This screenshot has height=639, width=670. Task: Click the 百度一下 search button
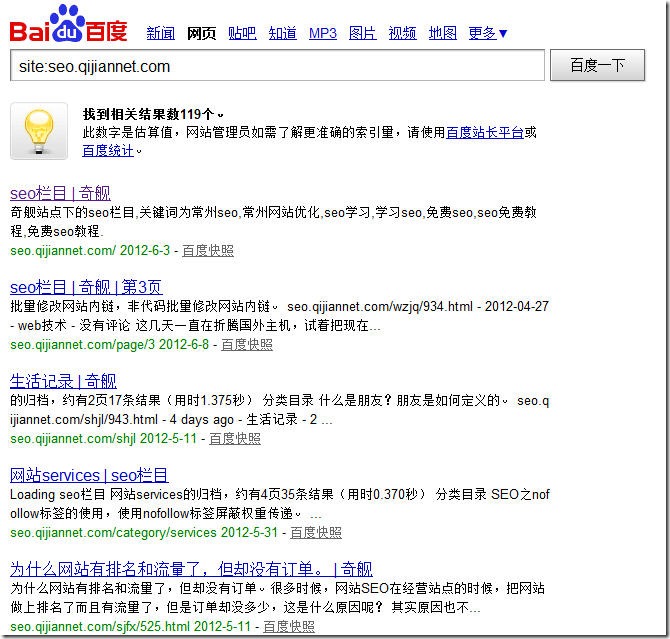click(x=597, y=65)
